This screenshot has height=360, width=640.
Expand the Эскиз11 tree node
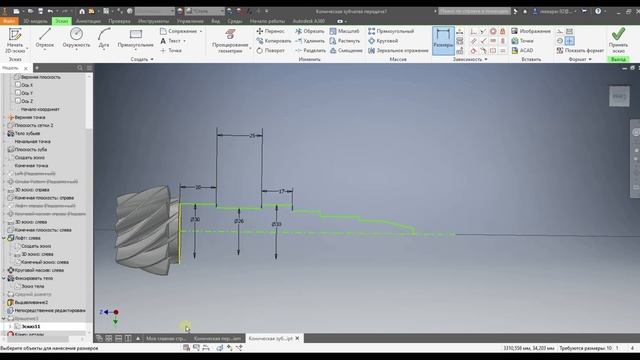pyautogui.click(x=10, y=327)
